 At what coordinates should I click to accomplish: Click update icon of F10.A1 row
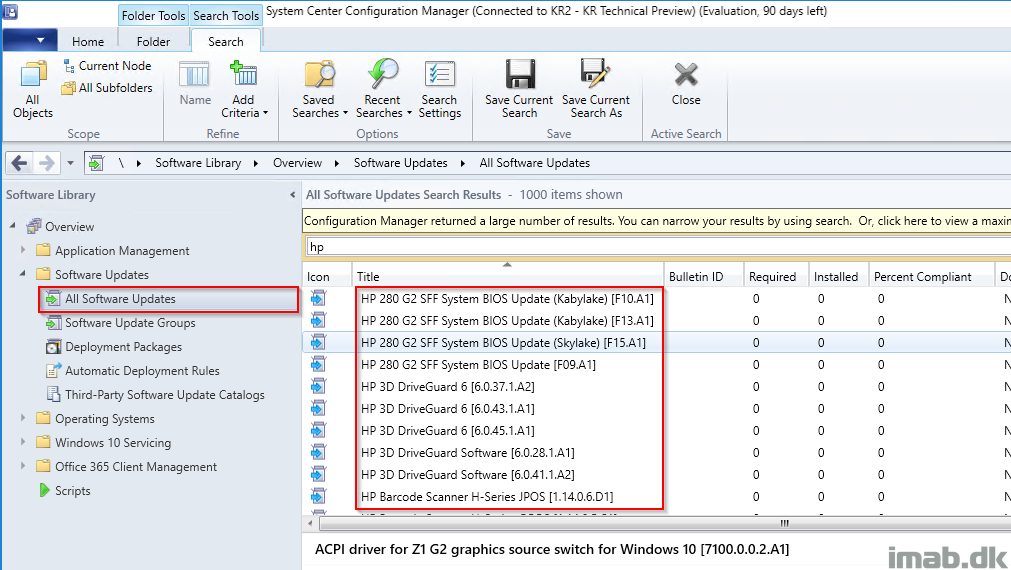pyautogui.click(x=318, y=298)
